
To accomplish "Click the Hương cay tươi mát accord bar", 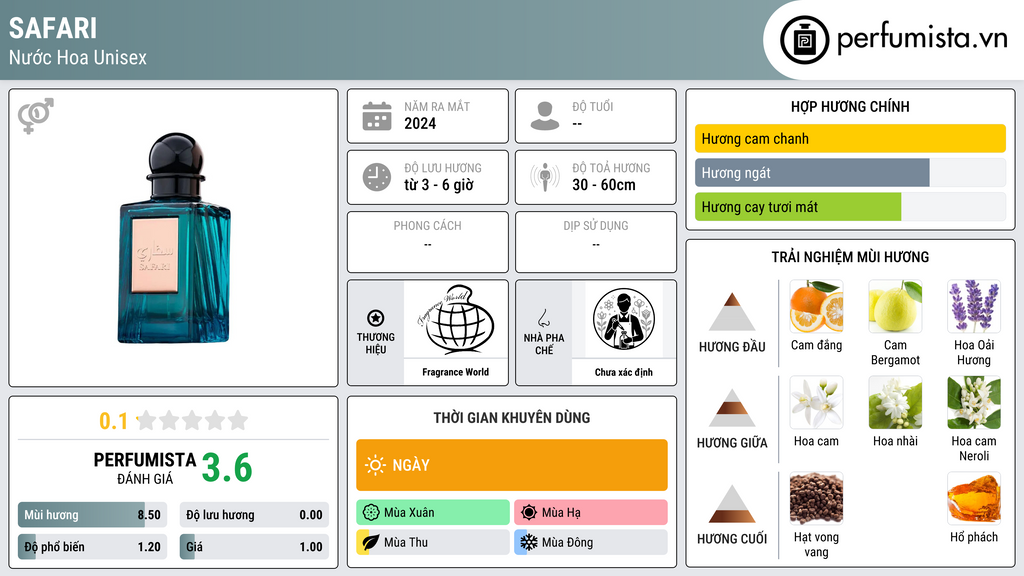I will click(850, 206).
